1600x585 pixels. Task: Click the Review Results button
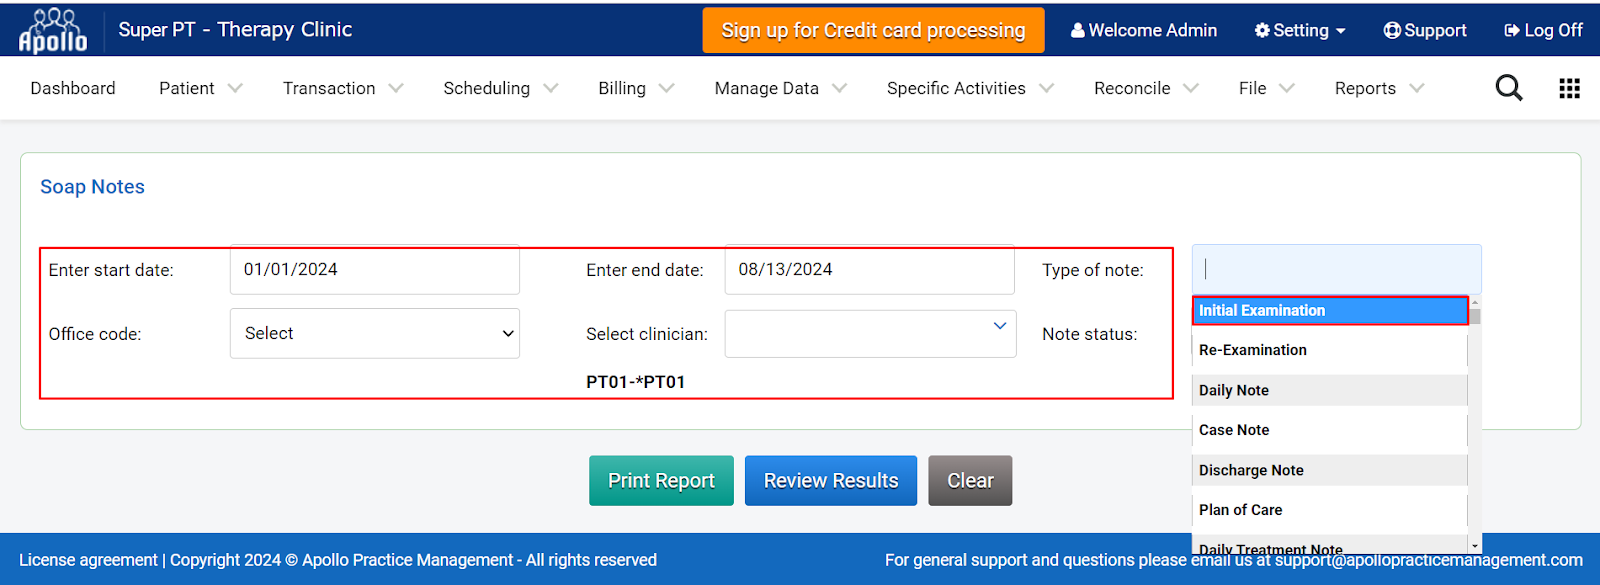[x=831, y=480]
